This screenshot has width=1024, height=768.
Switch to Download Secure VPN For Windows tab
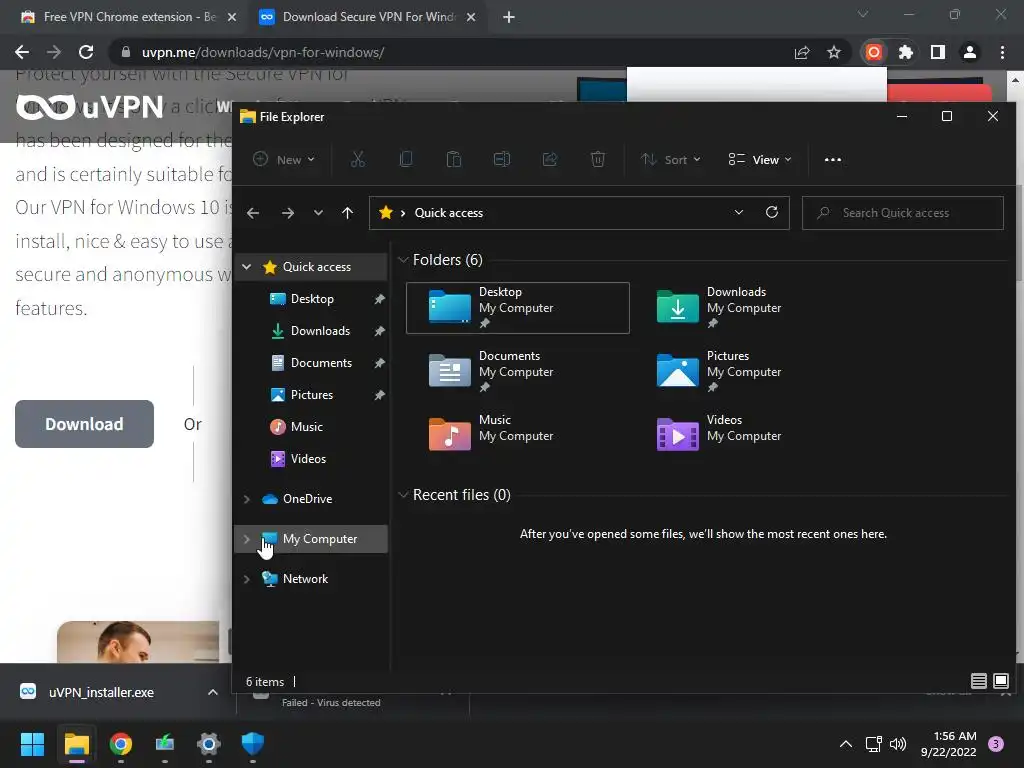[368, 17]
